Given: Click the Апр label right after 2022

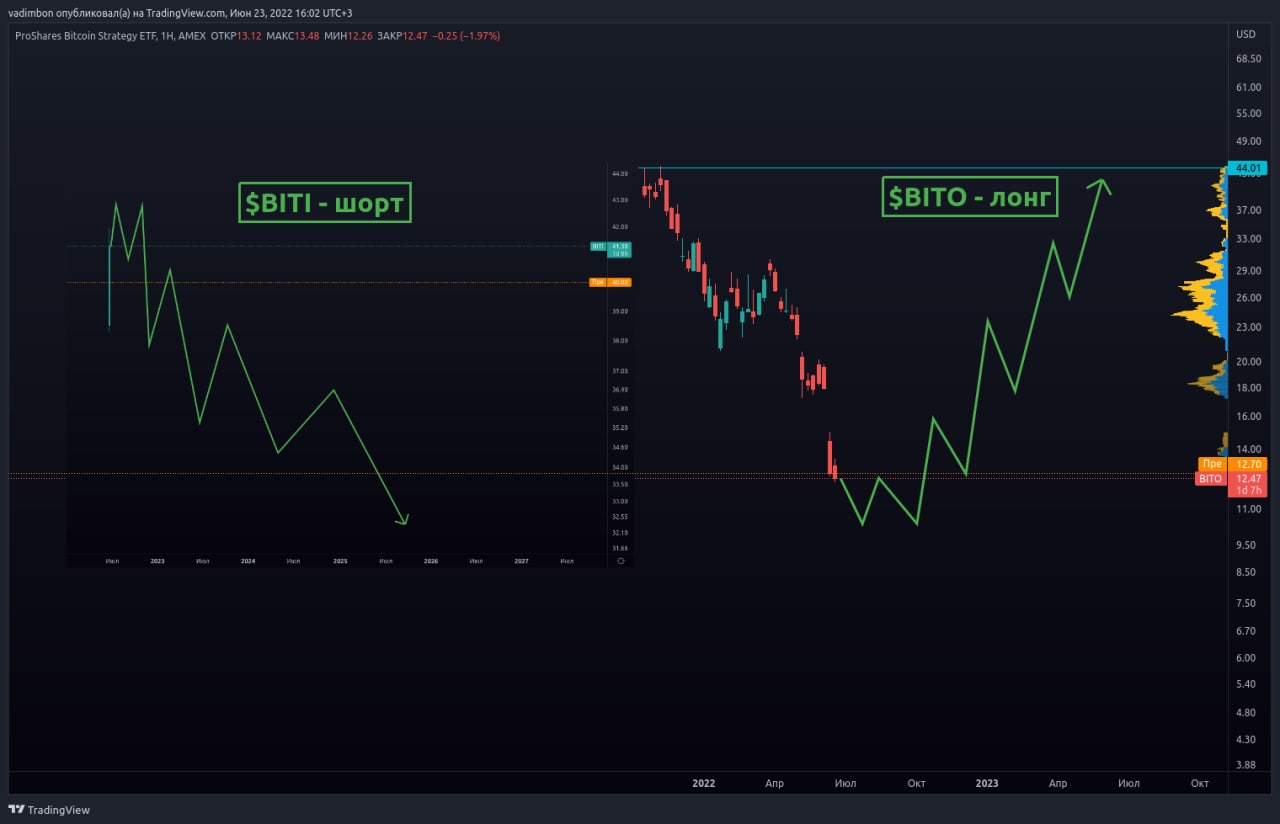Looking at the screenshot, I should 774,783.
